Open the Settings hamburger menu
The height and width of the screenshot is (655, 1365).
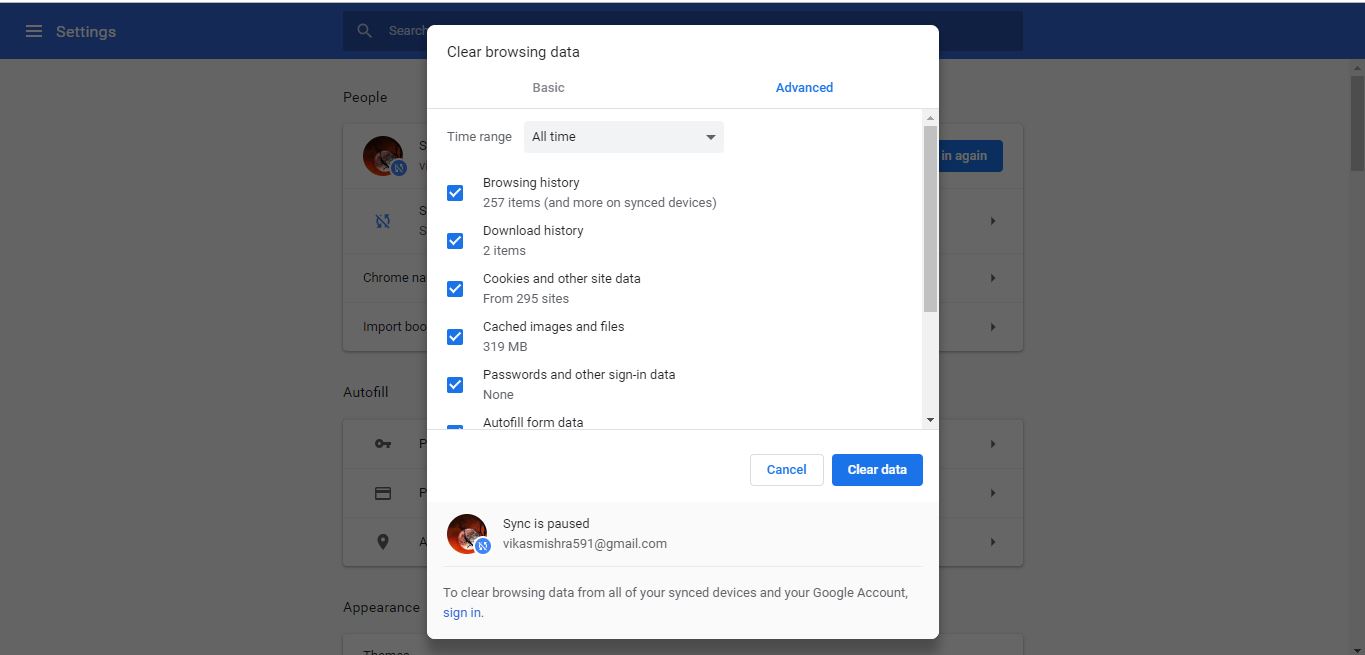pyautogui.click(x=34, y=31)
